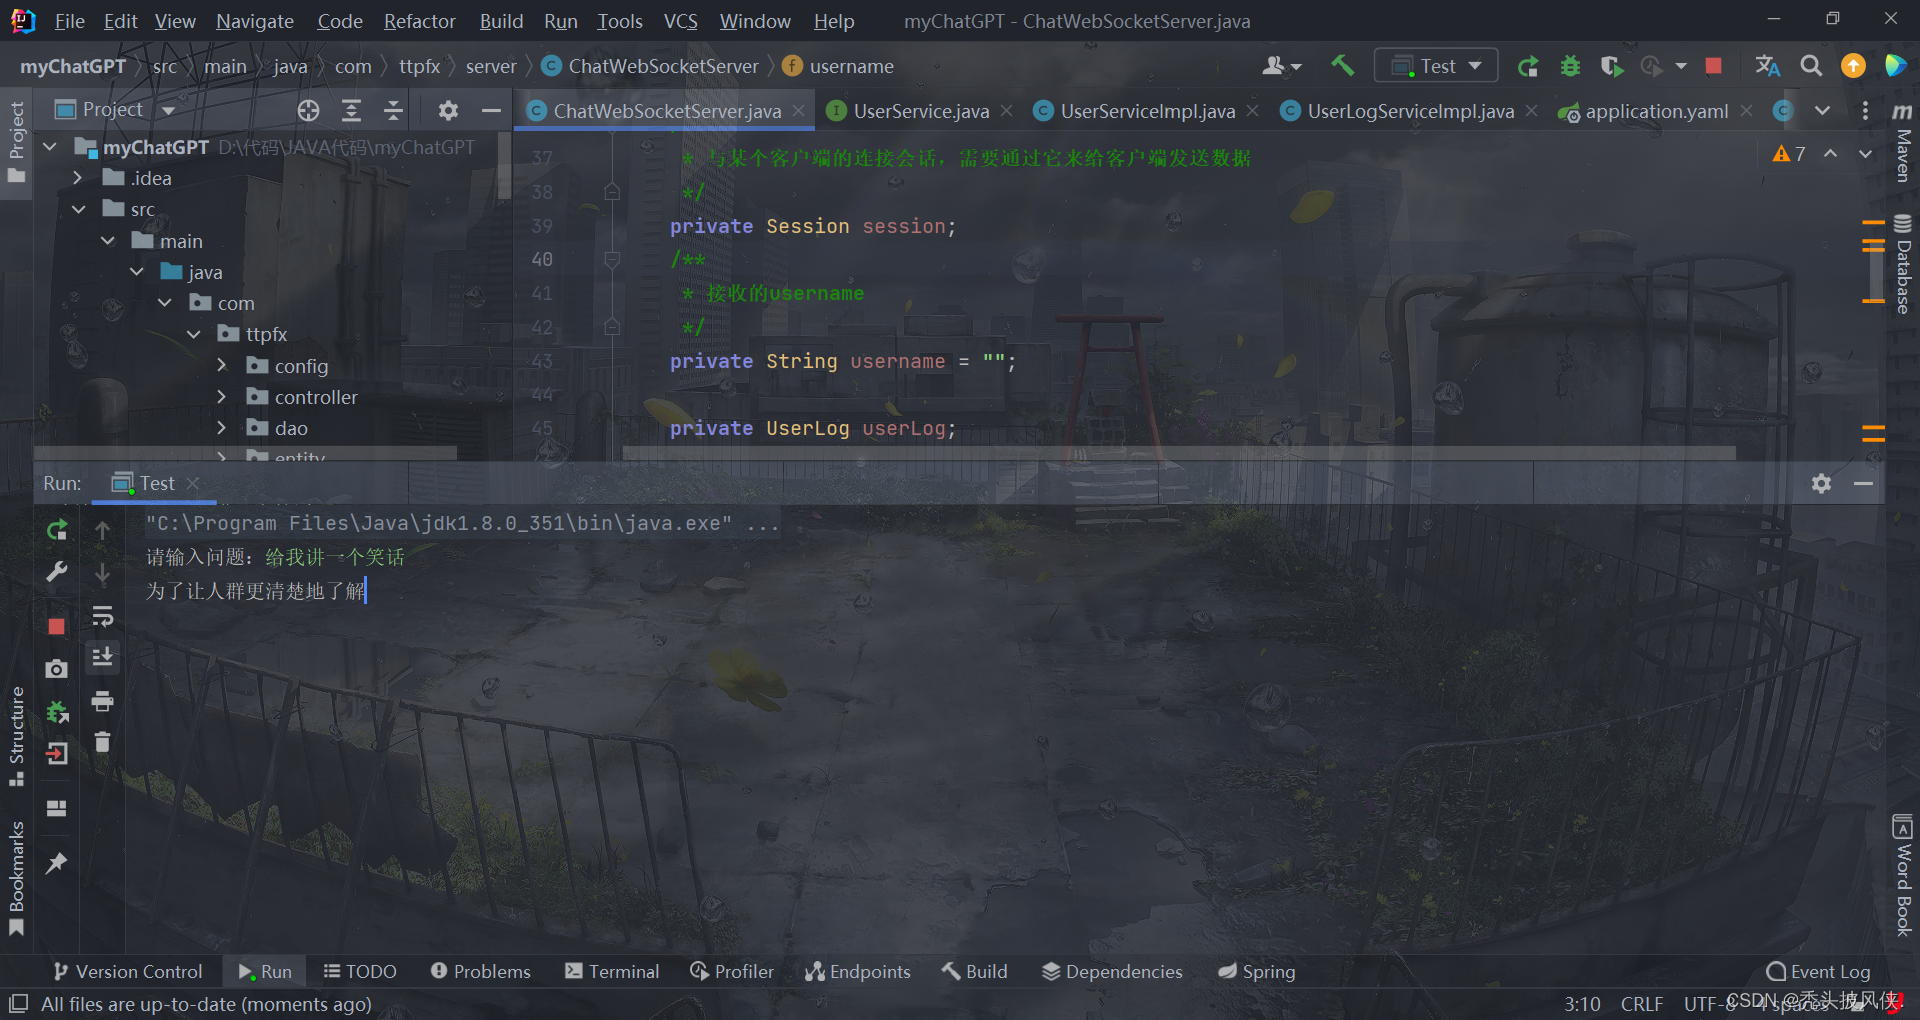
Task: Switch to UserService.java tab
Action: [x=921, y=111]
